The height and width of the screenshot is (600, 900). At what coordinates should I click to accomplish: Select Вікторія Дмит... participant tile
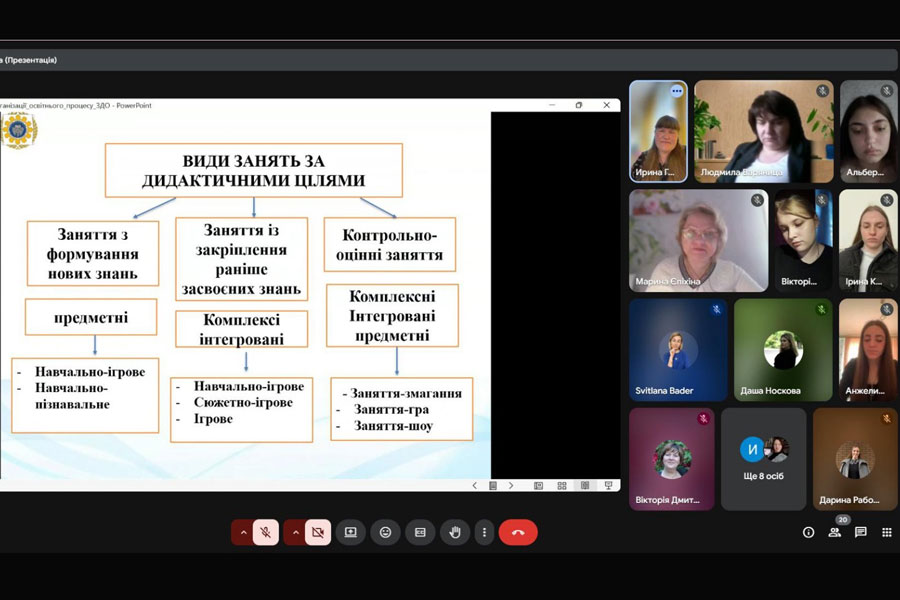click(x=672, y=459)
